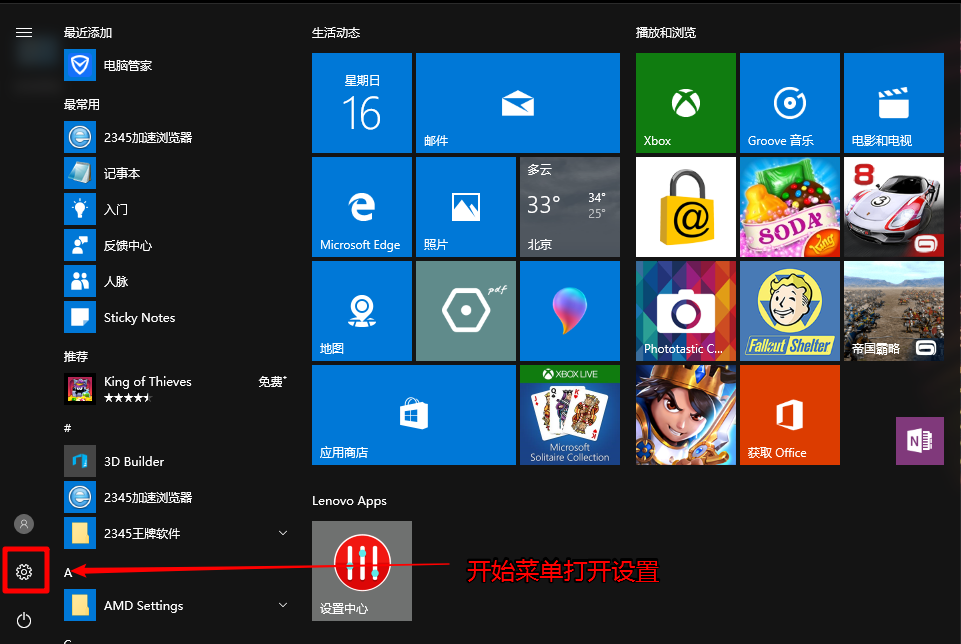Open the 北京 weather tile
Viewport: 961px width, 644px height.
tap(570, 207)
